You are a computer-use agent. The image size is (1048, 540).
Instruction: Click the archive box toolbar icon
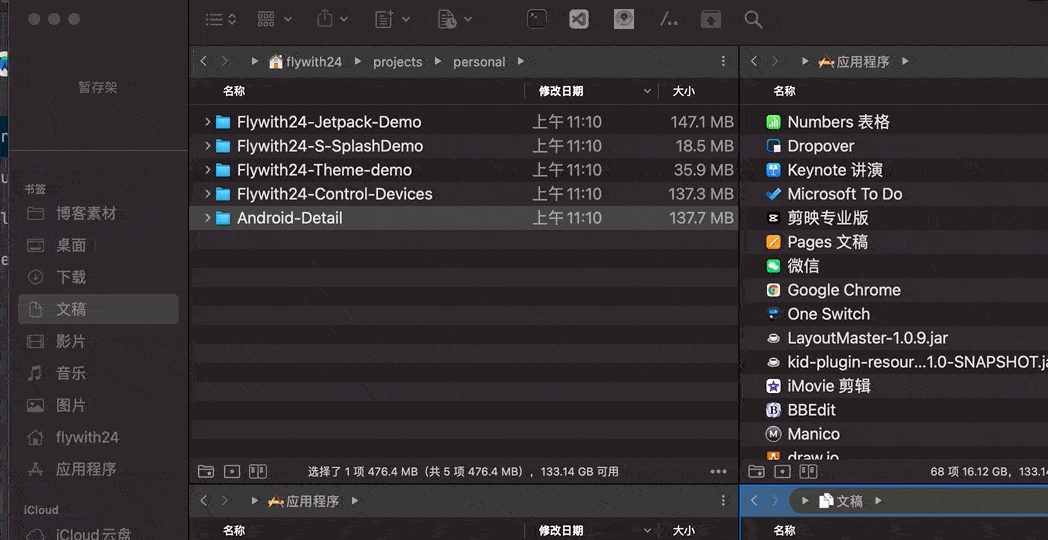click(x=710, y=19)
